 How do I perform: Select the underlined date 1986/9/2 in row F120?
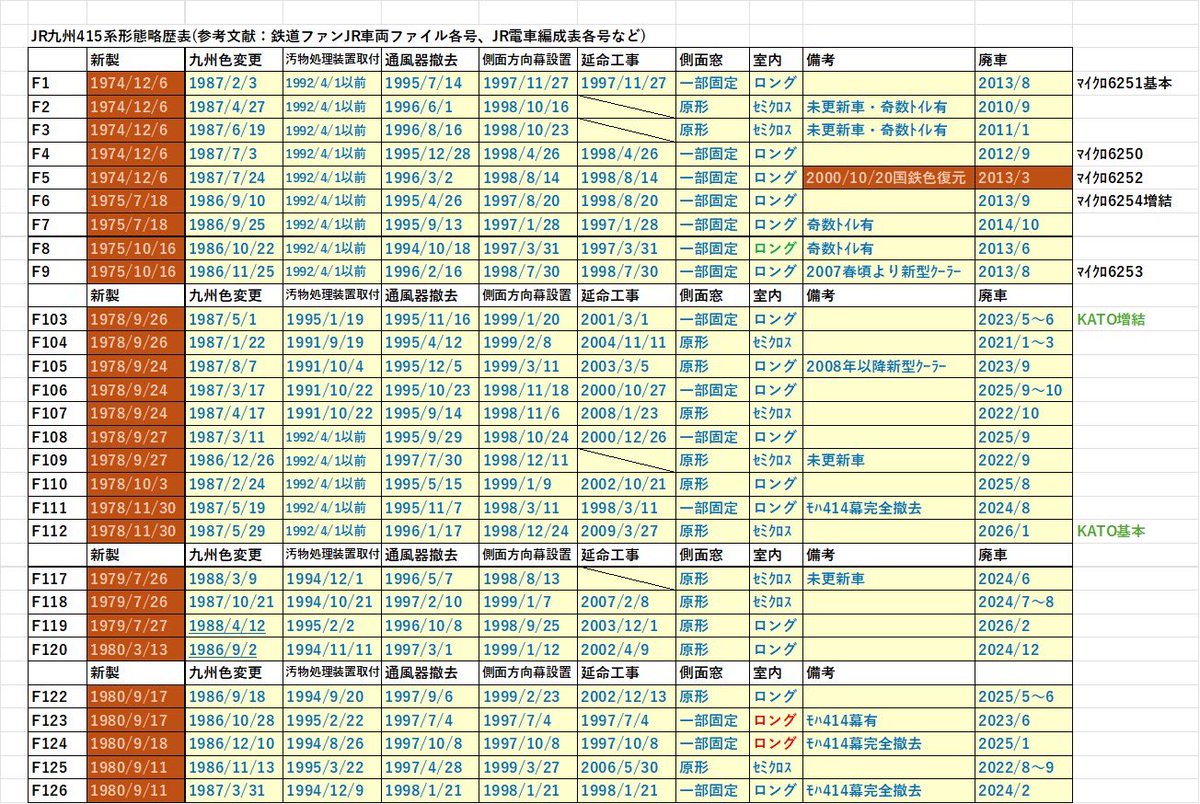[234, 650]
